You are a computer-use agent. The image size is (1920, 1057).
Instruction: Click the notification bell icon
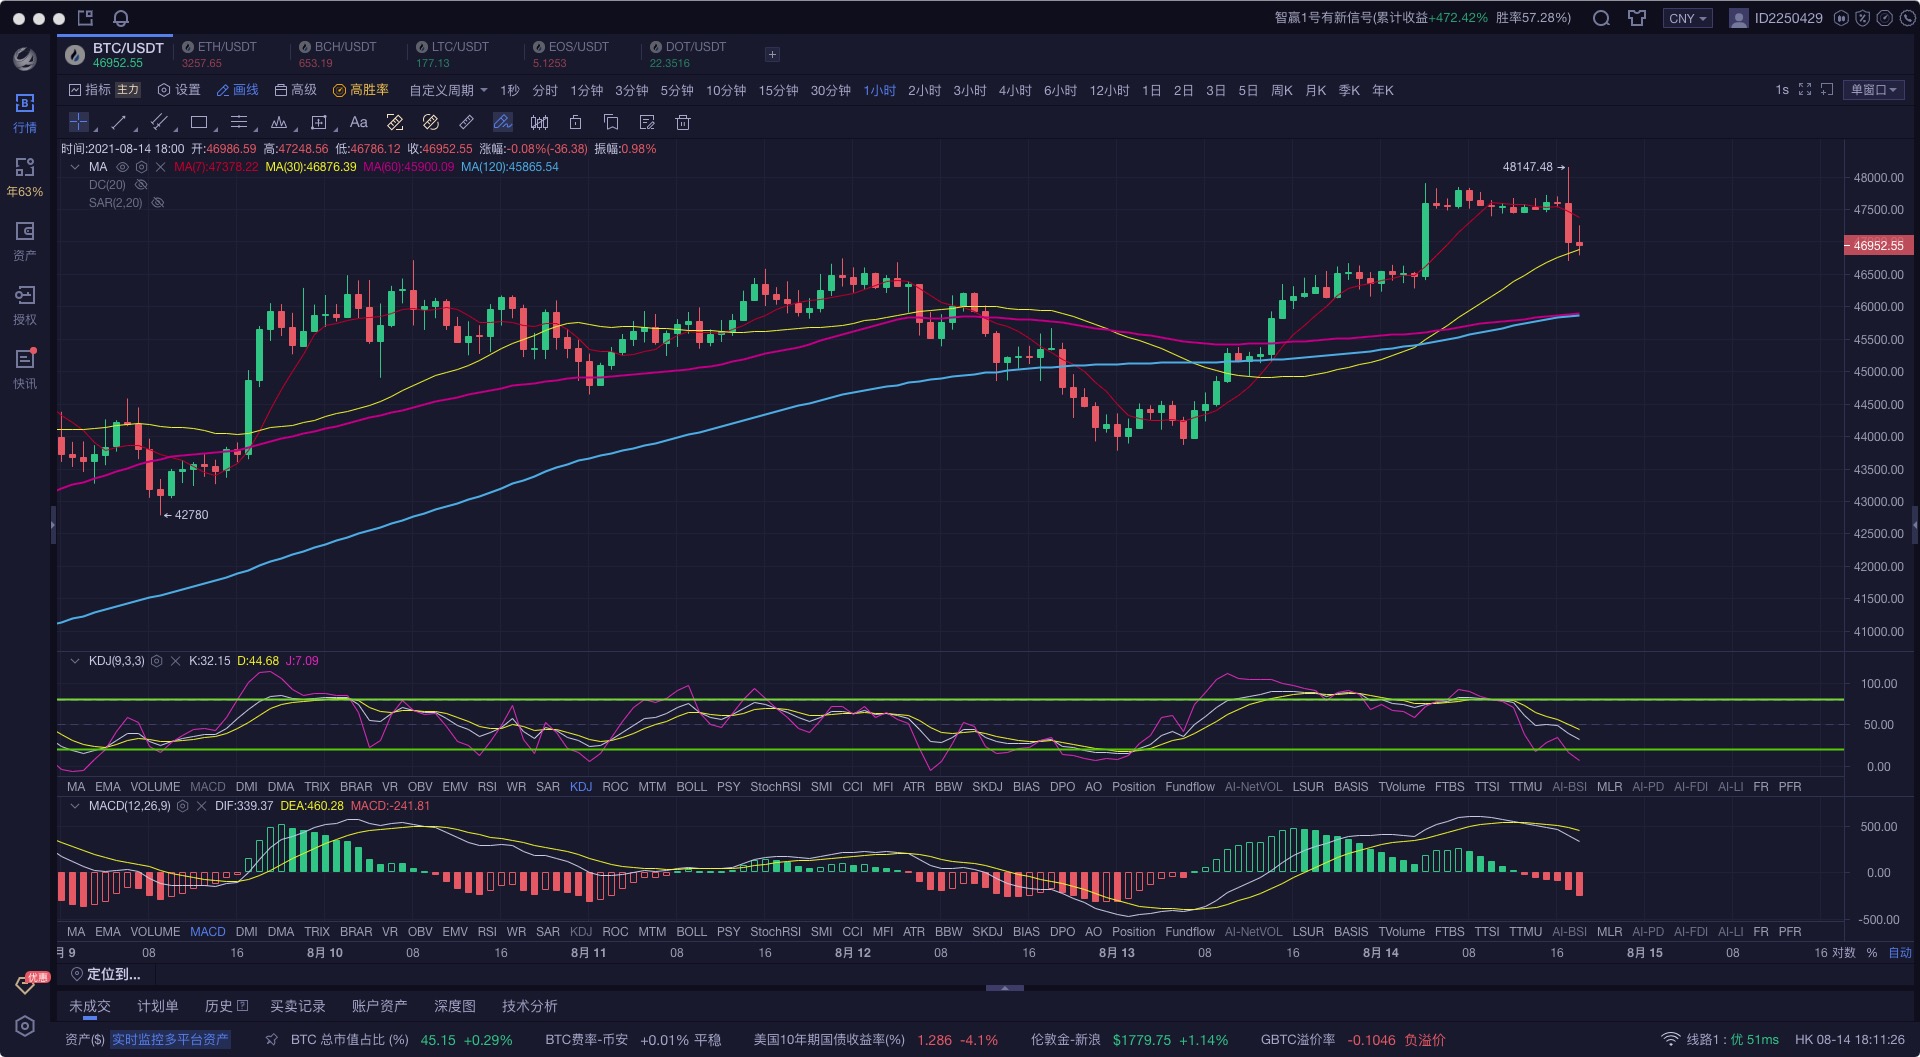pyautogui.click(x=121, y=18)
